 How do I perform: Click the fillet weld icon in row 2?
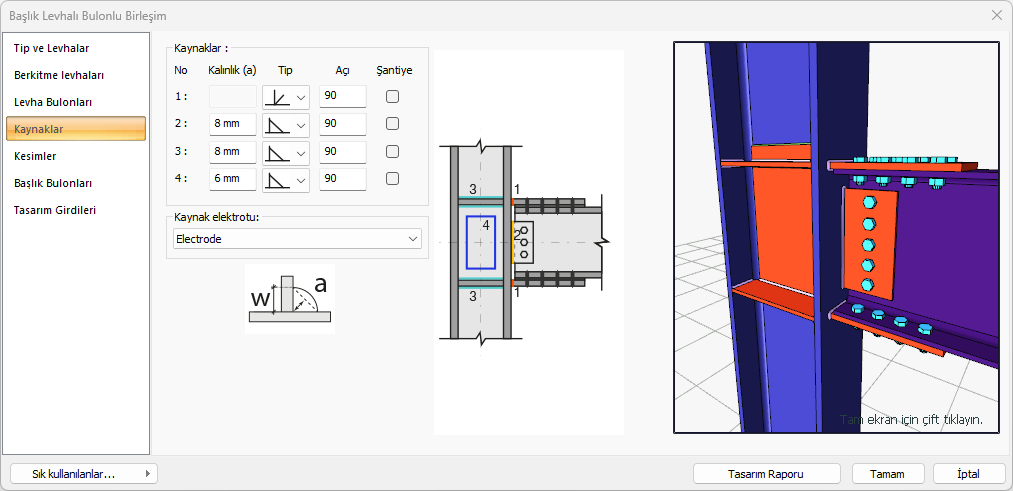(277, 124)
